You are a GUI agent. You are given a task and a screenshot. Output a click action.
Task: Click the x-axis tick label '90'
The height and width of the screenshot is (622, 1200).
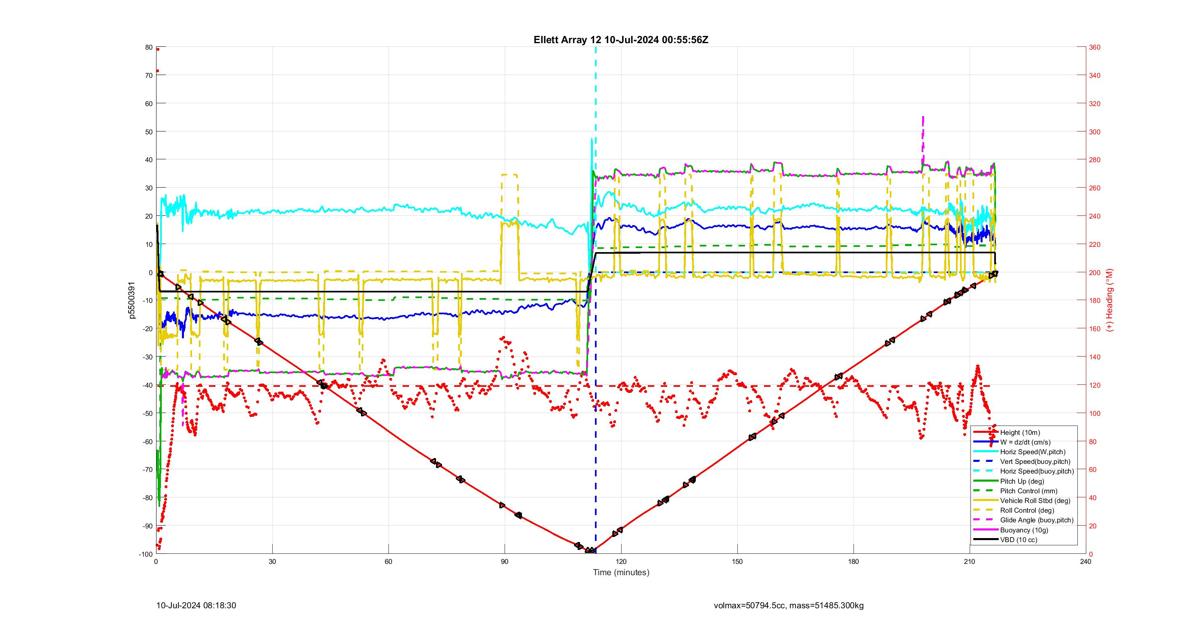click(504, 563)
